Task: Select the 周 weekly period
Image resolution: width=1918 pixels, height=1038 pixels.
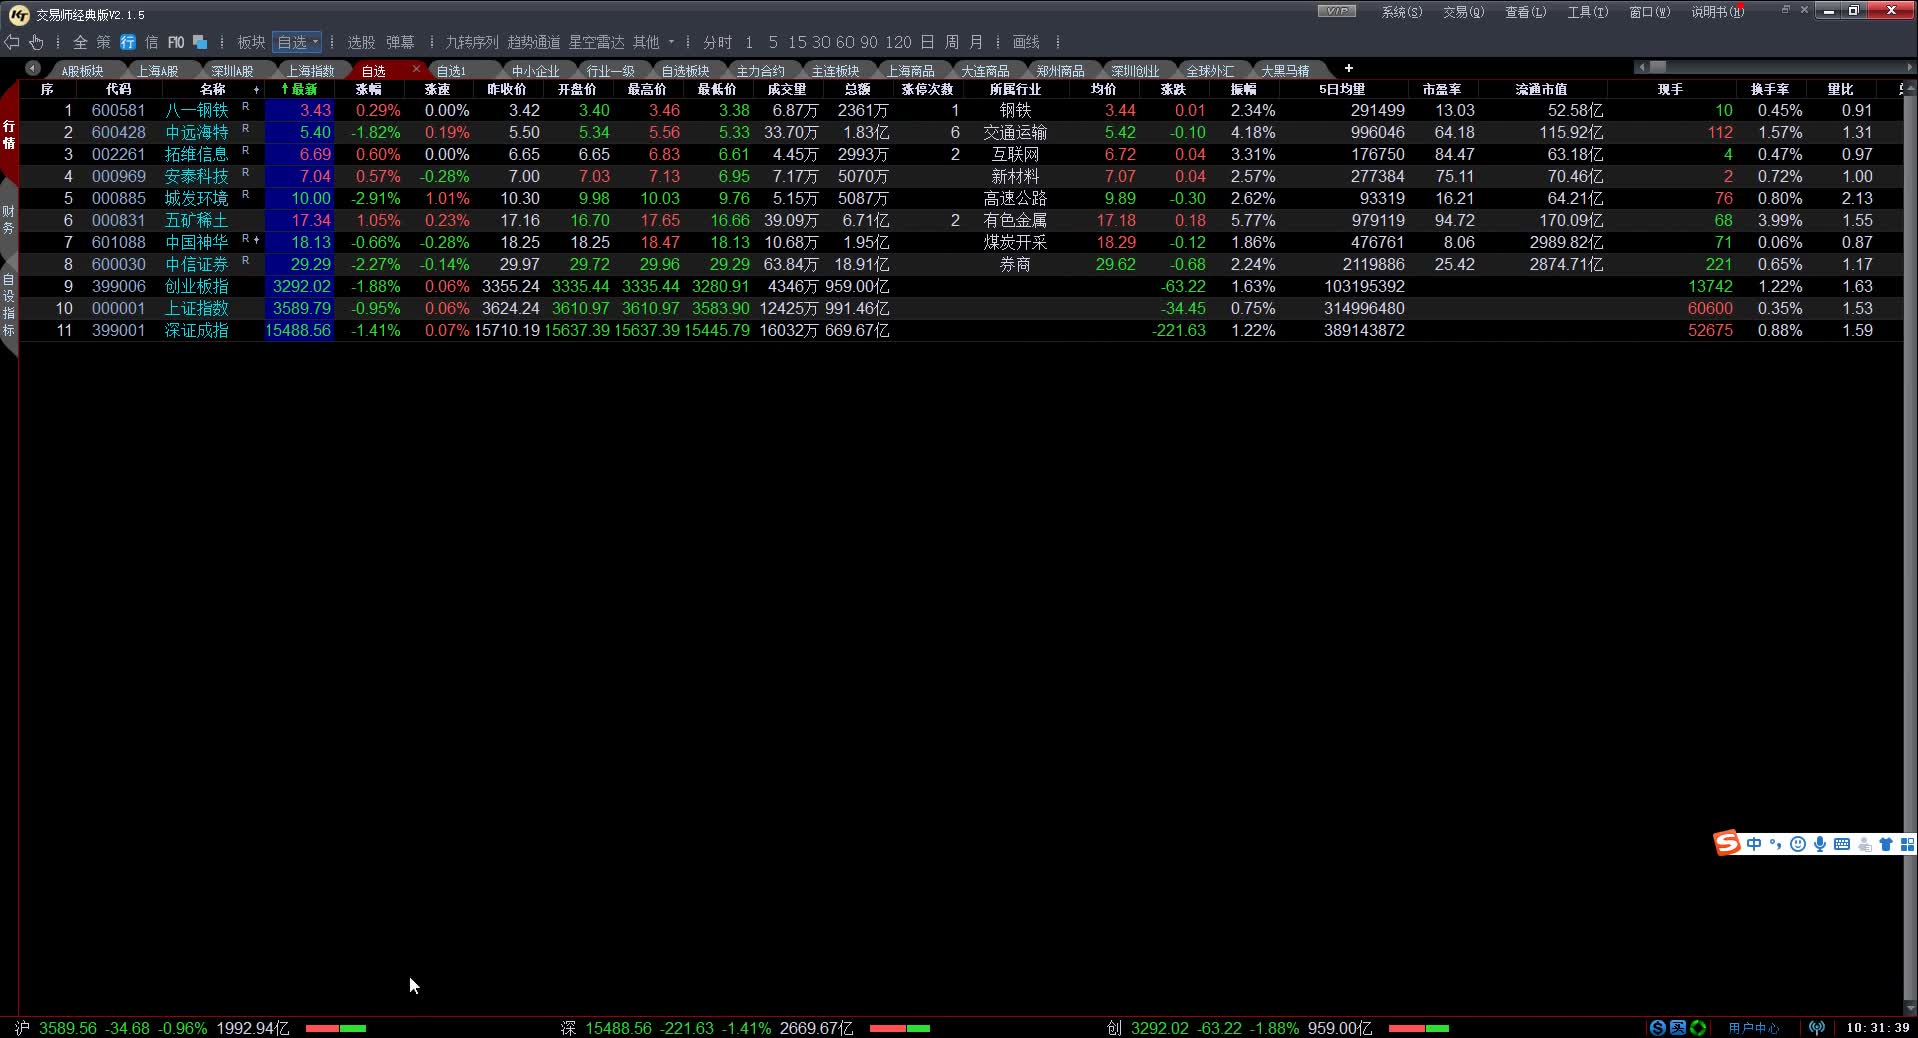Action: (952, 42)
